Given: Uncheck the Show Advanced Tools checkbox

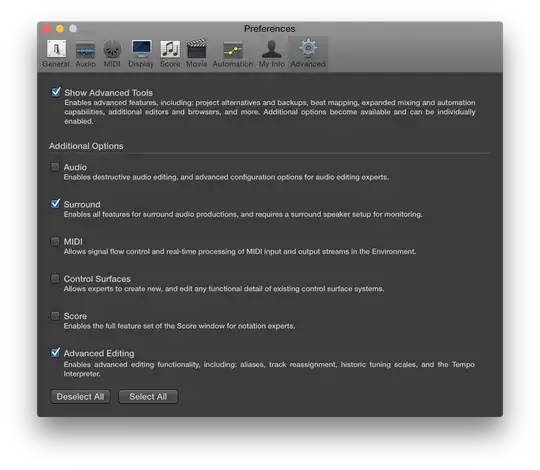Looking at the screenshot, I should [56, 92].
